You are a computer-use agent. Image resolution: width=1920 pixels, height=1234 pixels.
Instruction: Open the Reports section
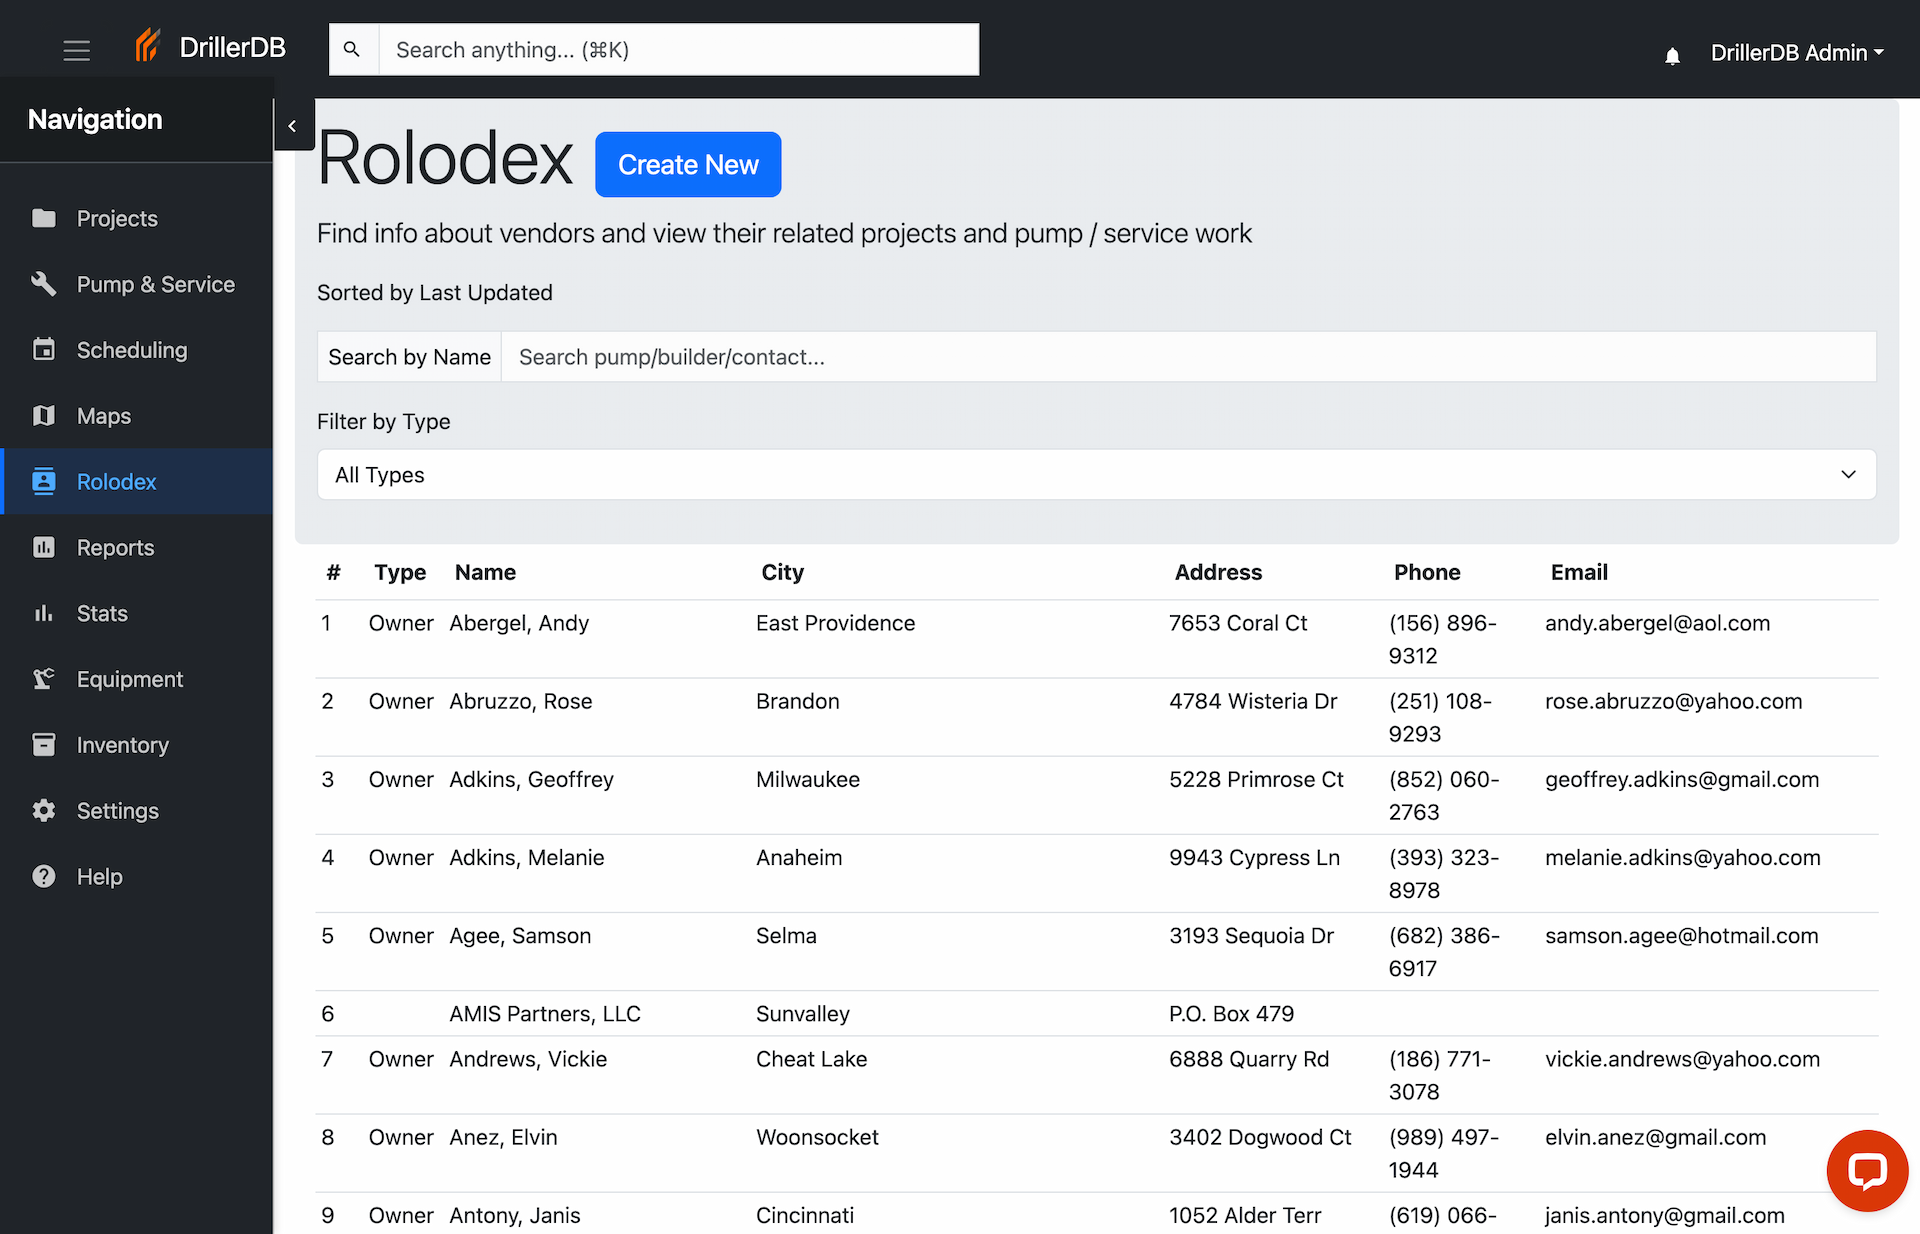[x=115, y=547]
